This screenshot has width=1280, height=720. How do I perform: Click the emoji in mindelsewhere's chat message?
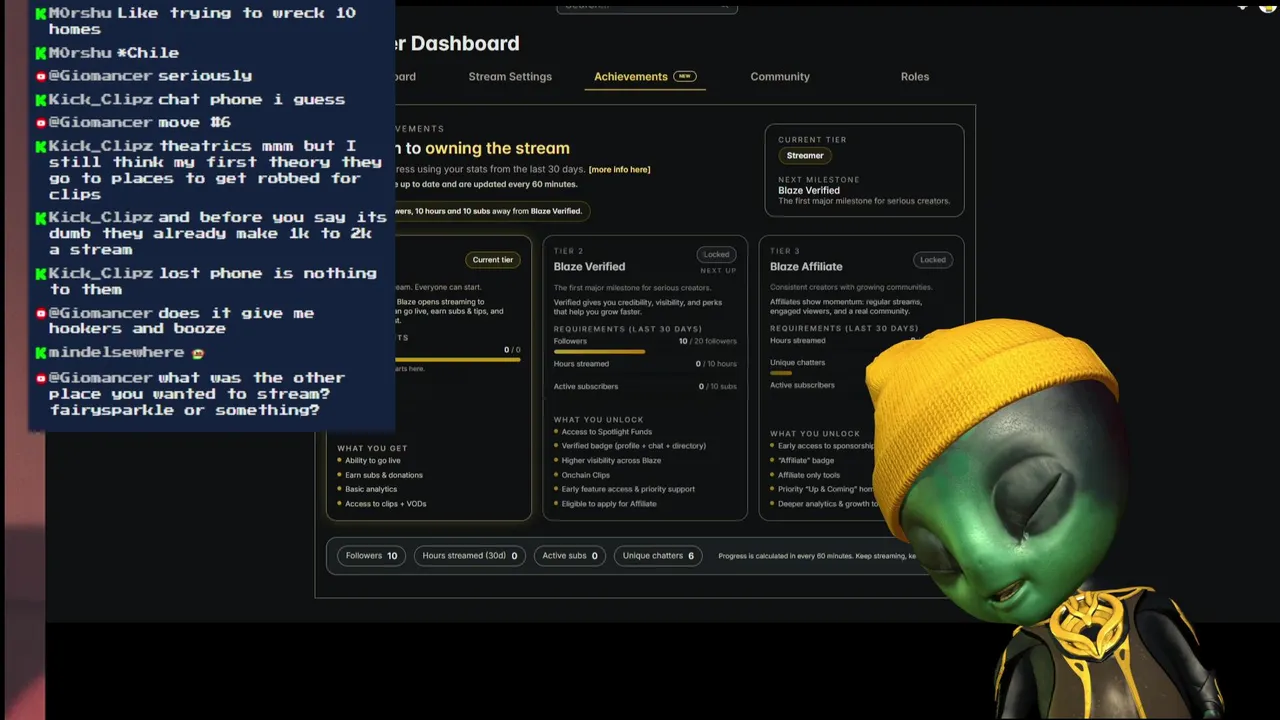pos(198,353)
